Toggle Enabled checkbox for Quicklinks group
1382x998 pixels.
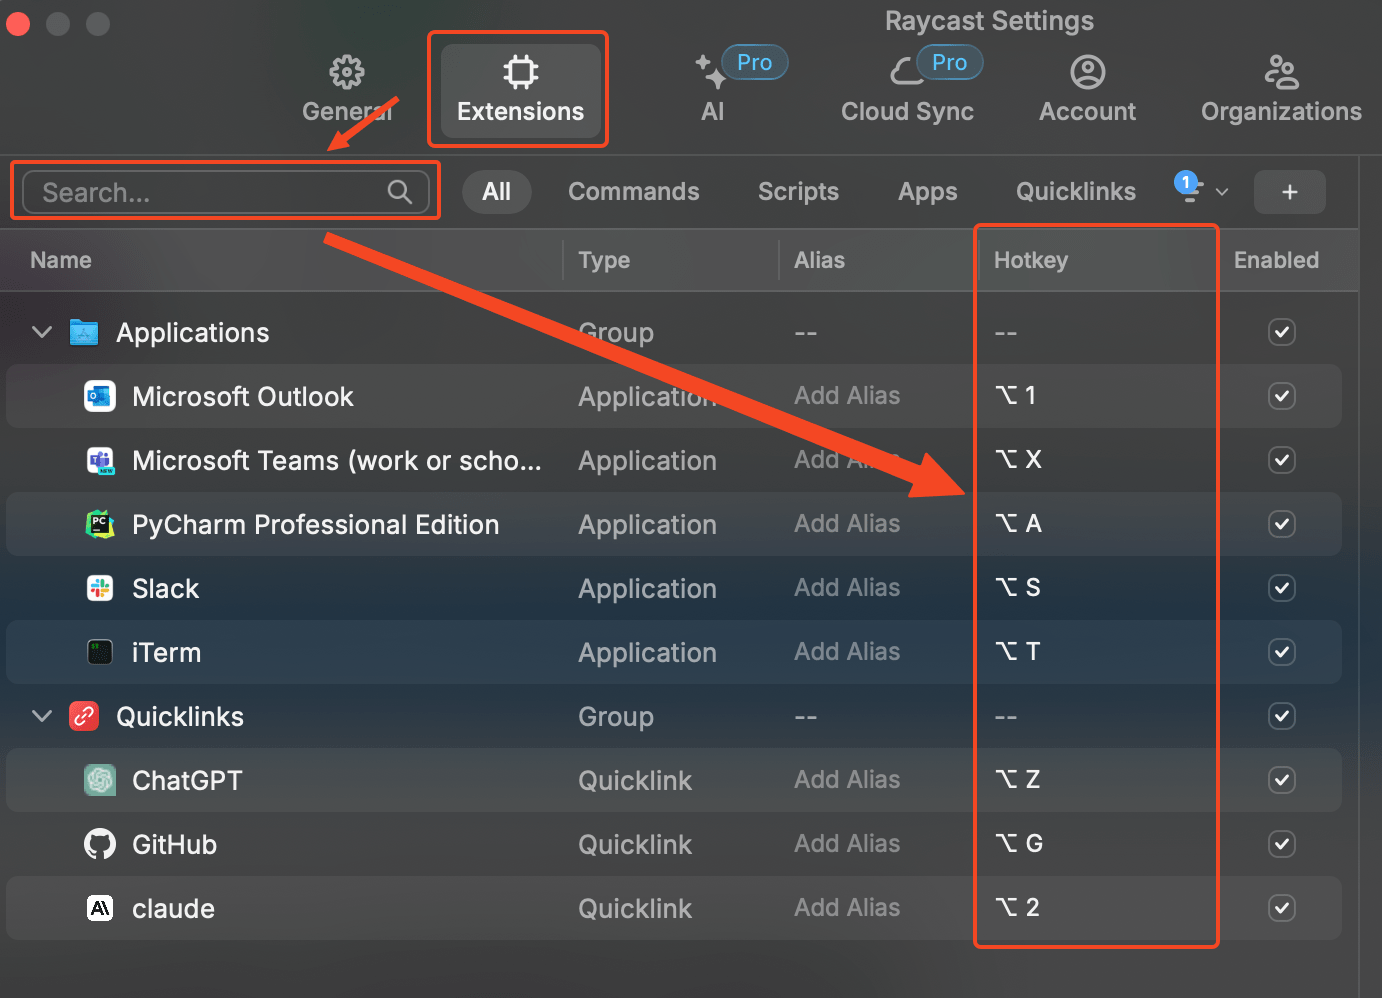tap(1282, 716)
